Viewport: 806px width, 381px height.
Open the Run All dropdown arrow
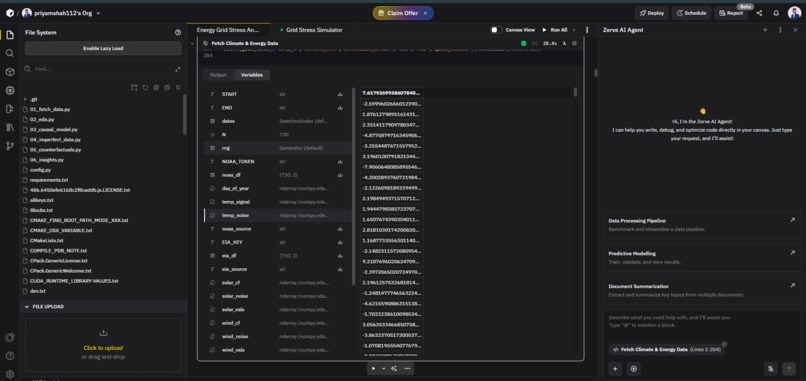[574, 30]
